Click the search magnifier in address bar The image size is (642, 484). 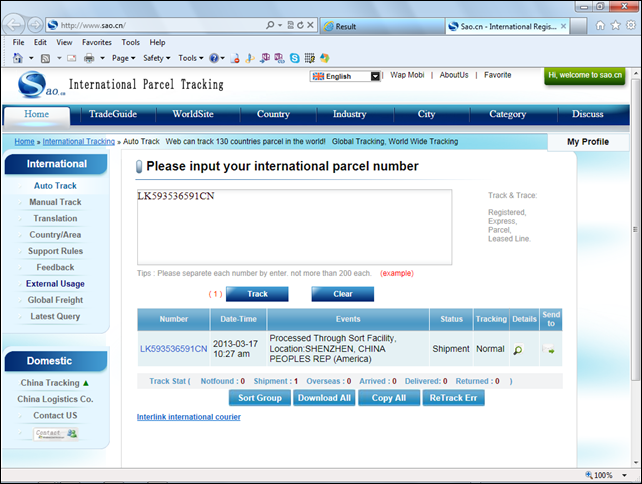coord(270,25)
